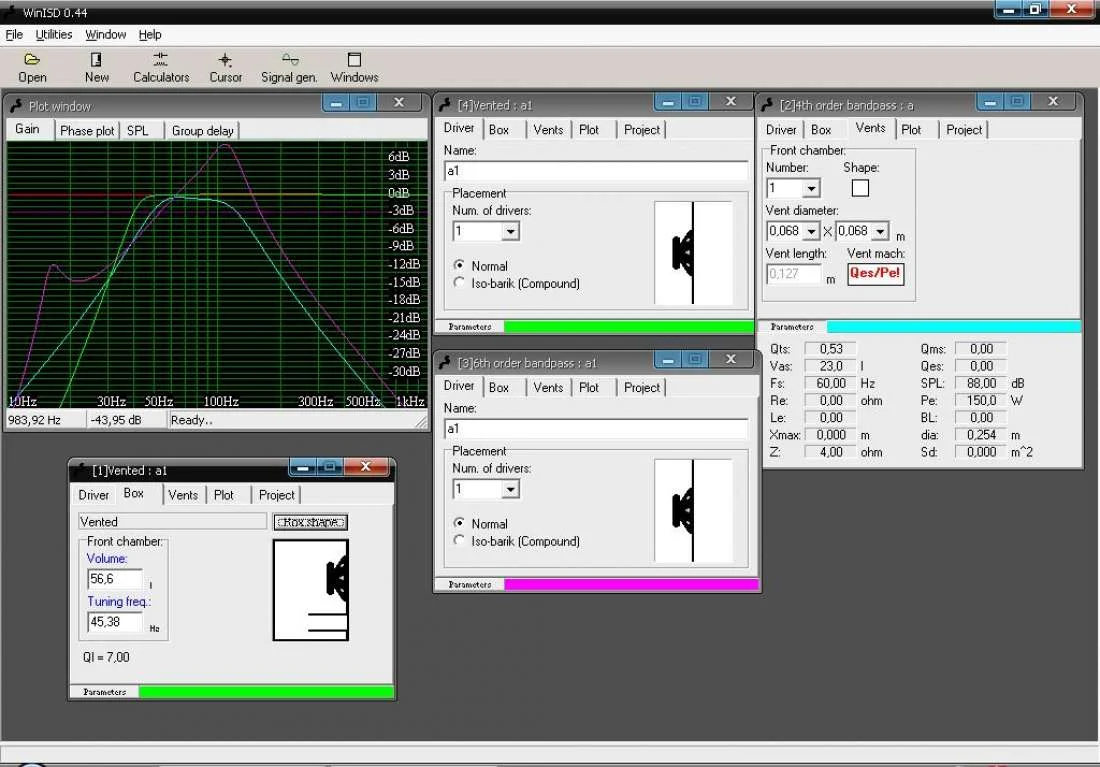Screen dimensions: 1100x767
Task: Click the Vent mach Qes/Pe! warning button
Action: 875,274
